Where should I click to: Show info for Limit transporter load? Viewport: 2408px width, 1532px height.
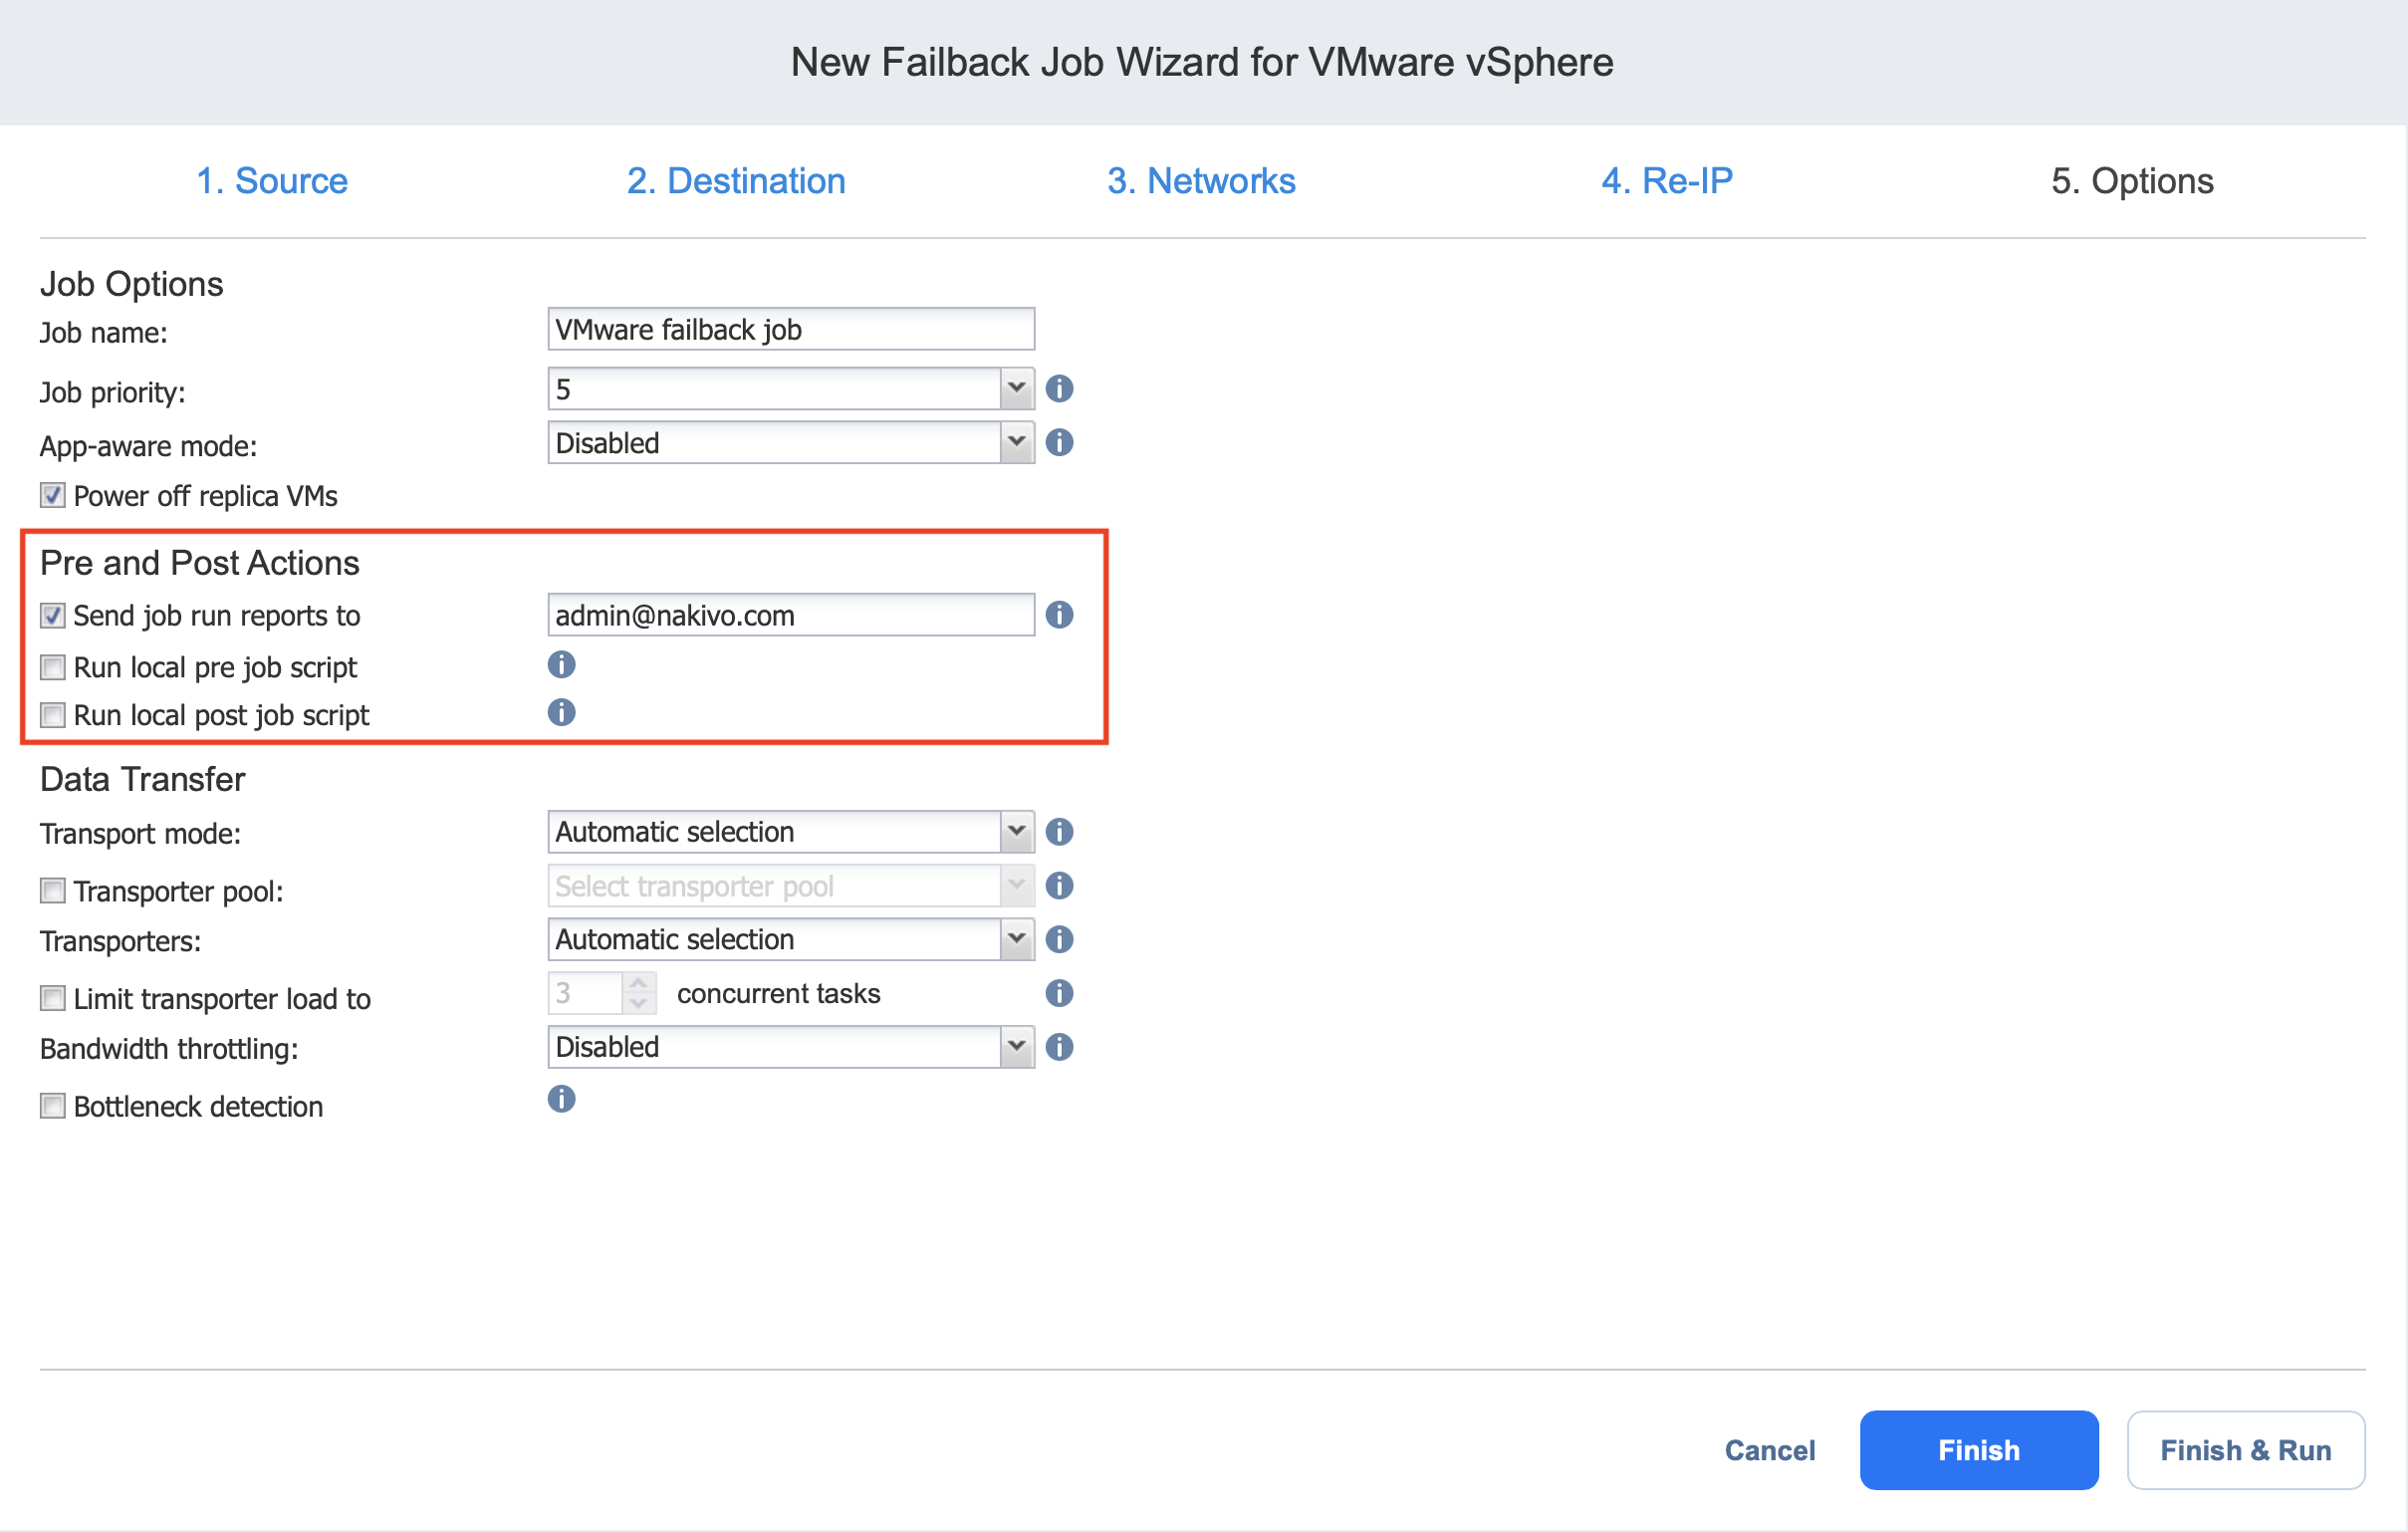pyautogui.click(x=1059, y=994)
